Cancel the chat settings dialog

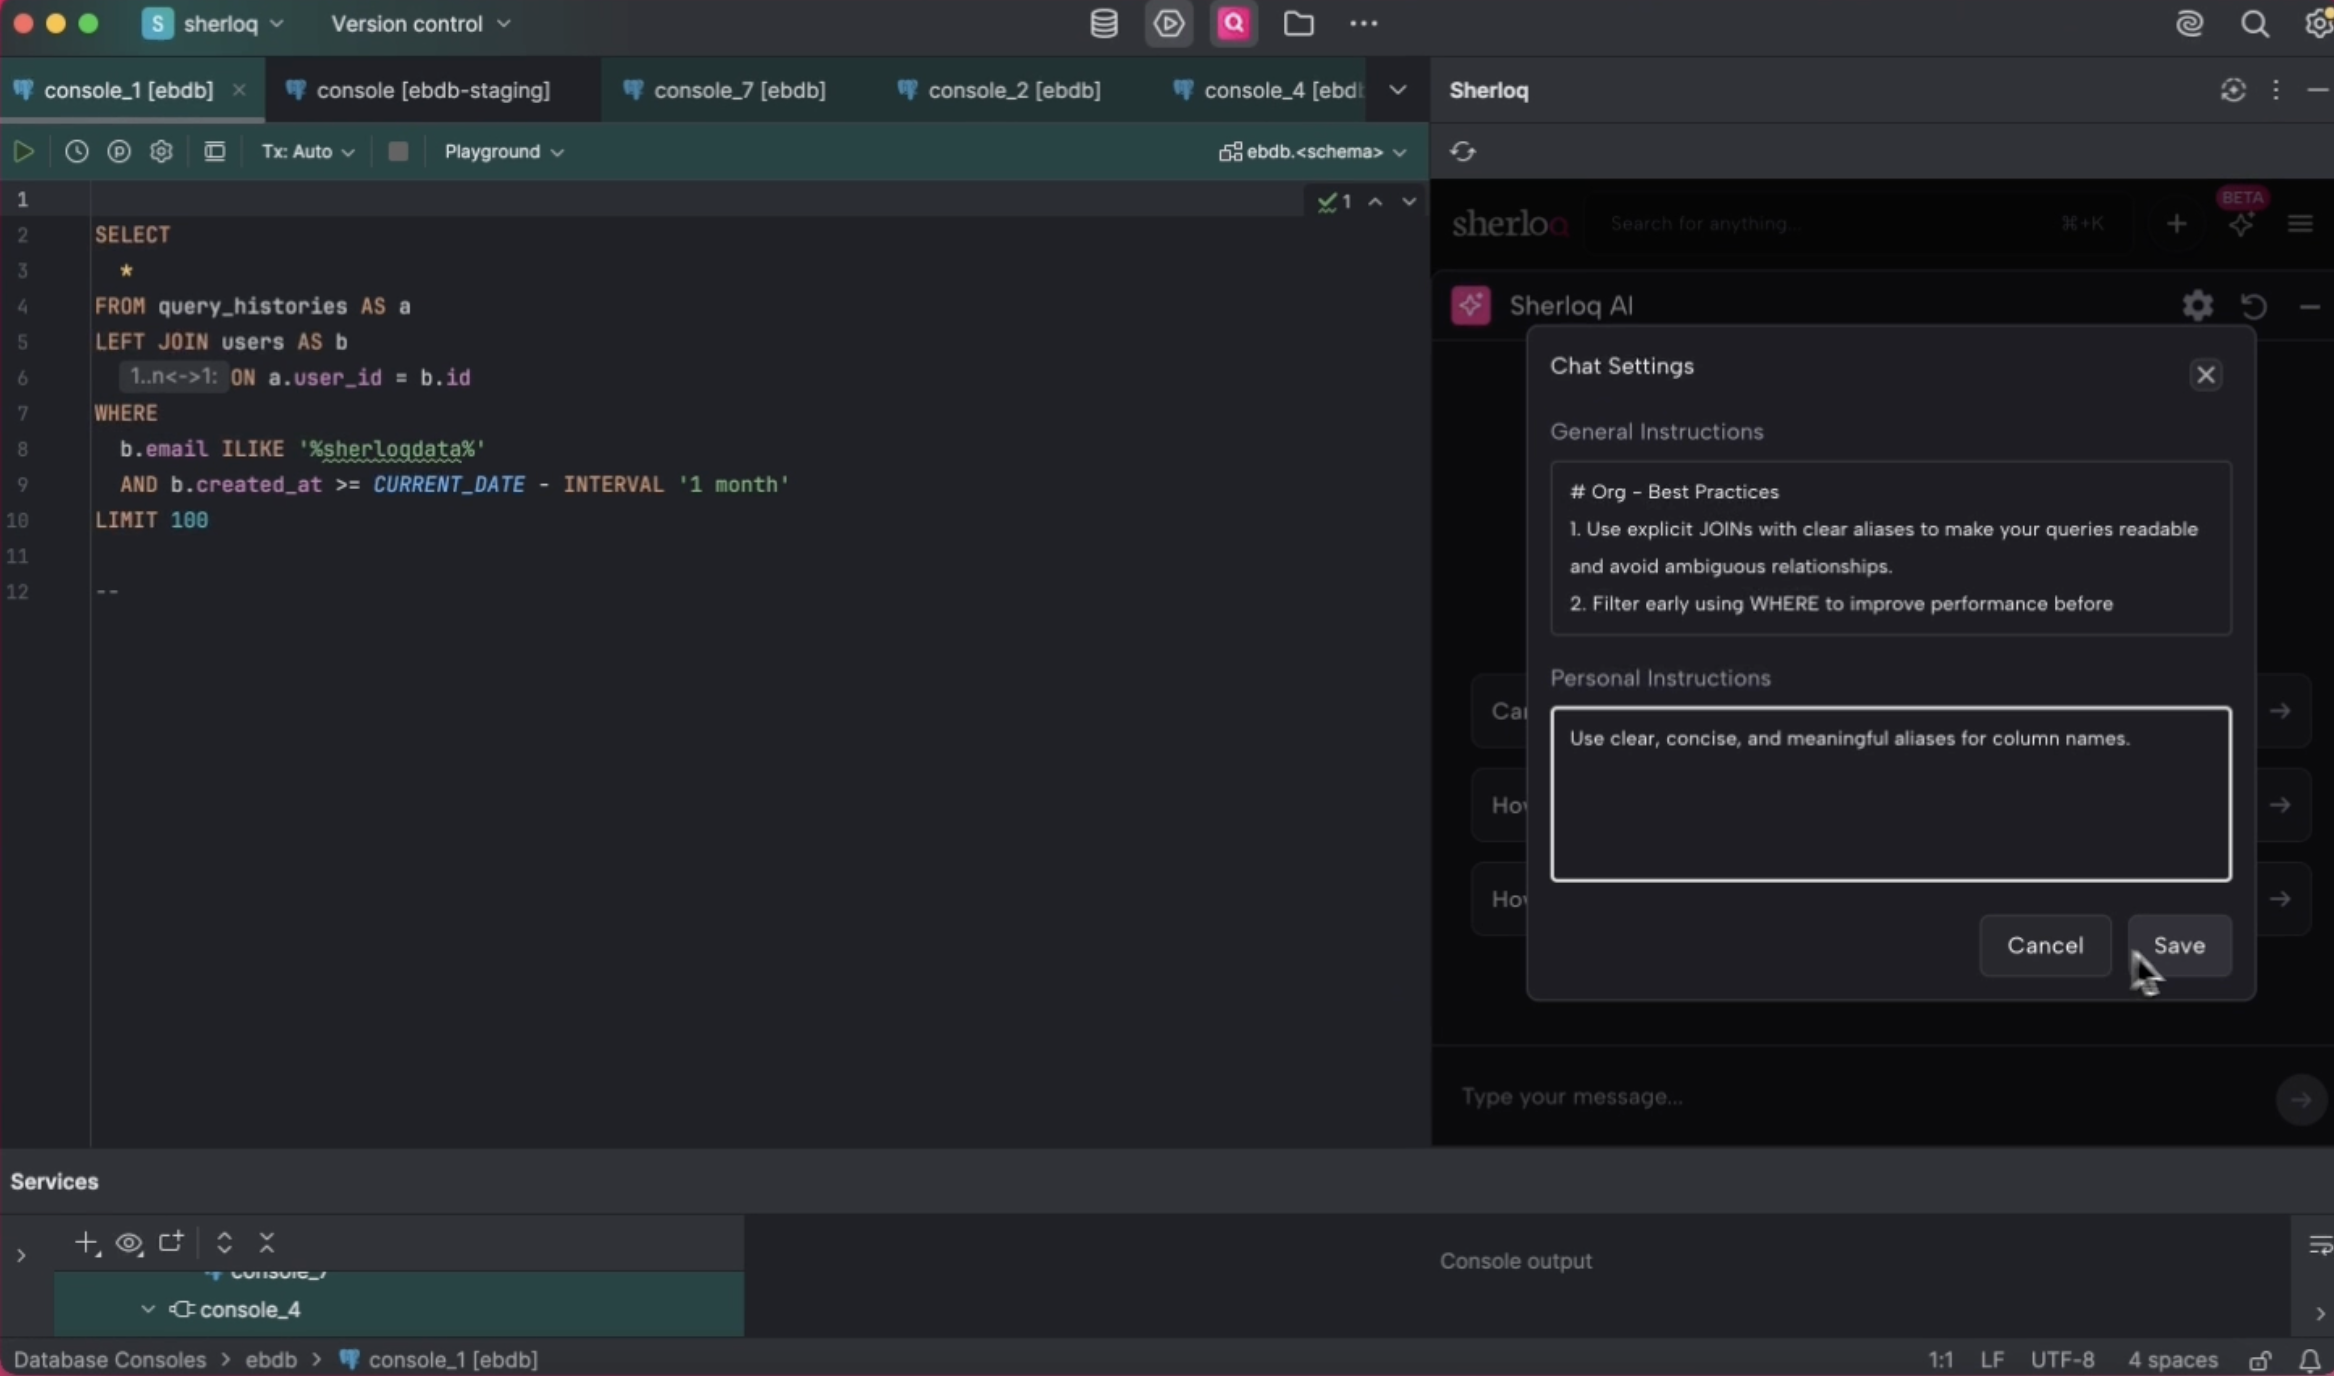coord(2045,945)
